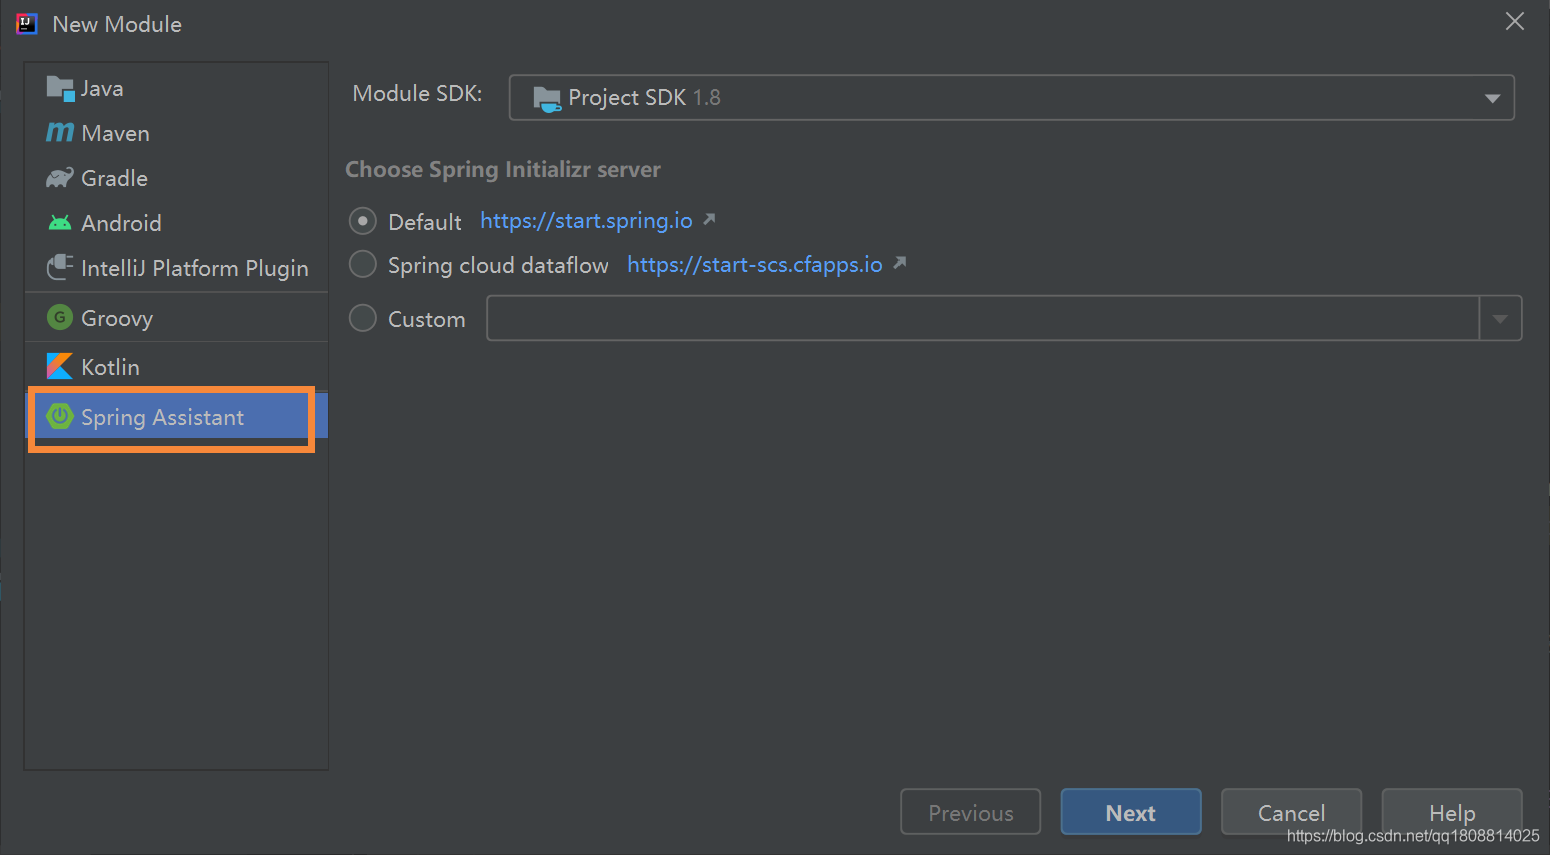Choose the Kotlin module type
The width and height of the screenshot is (1550, 855).
pyautogui.click(x=110, y=366)
